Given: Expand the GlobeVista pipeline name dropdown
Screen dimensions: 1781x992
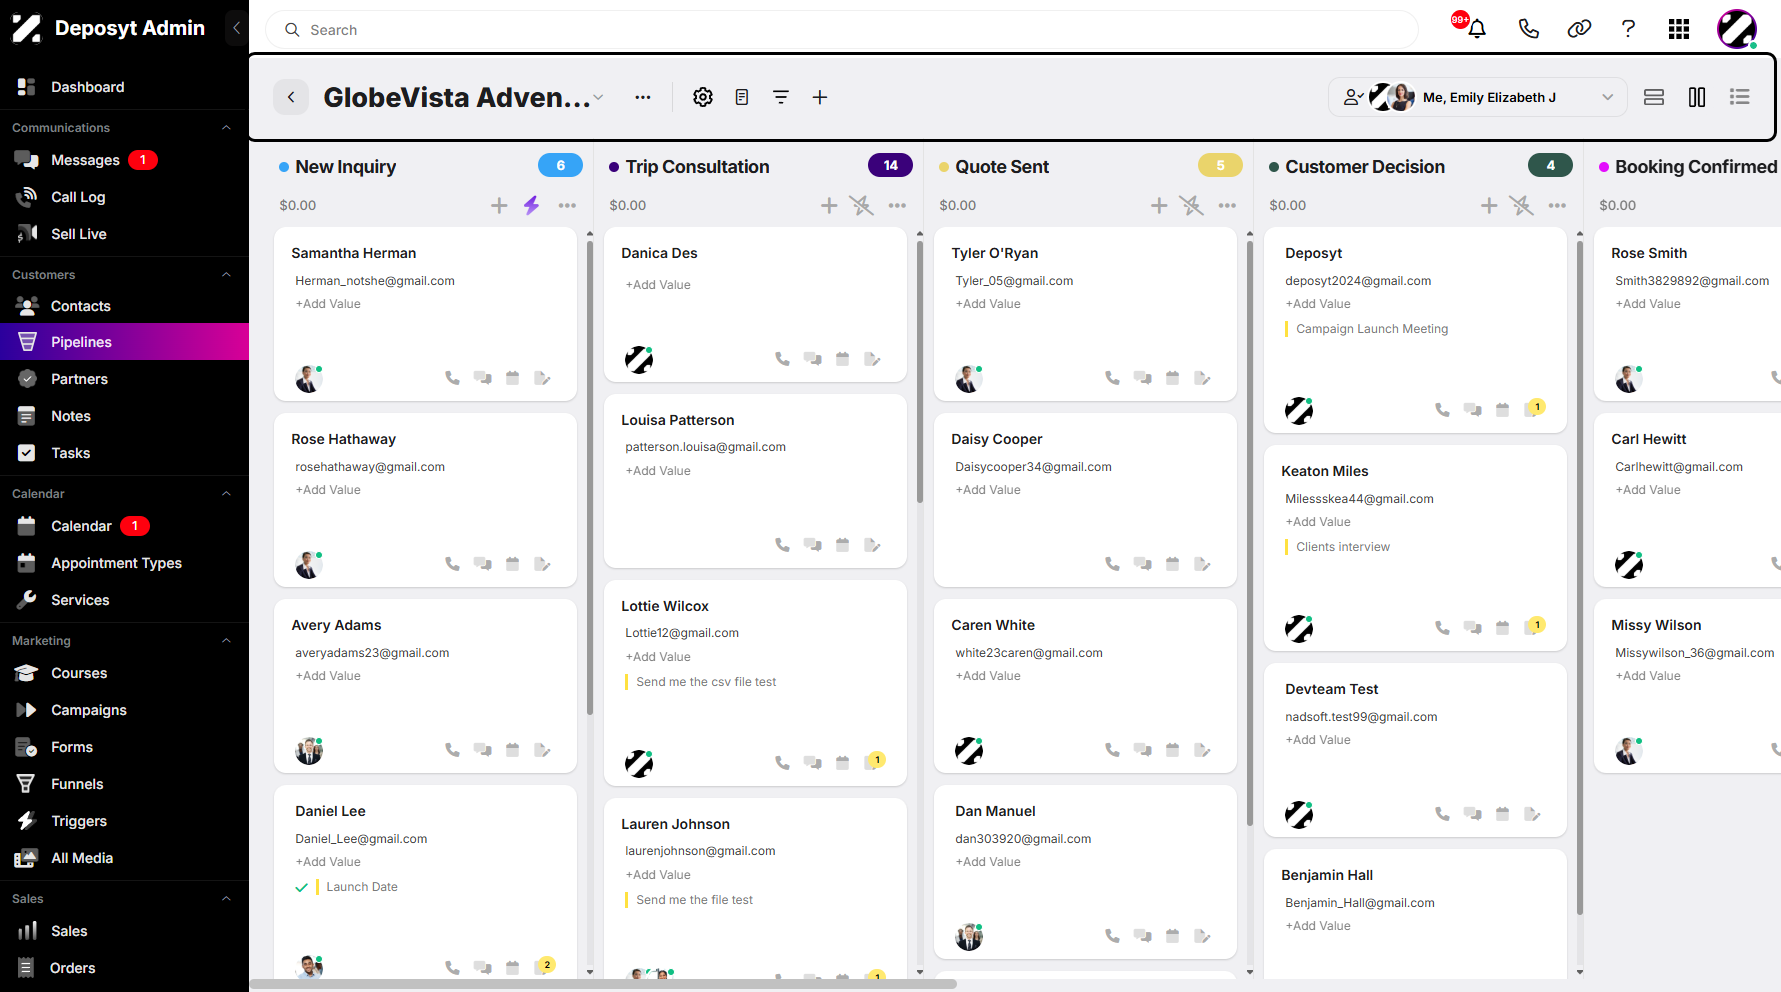Looking at the screenshot, I should click(598, 97).
